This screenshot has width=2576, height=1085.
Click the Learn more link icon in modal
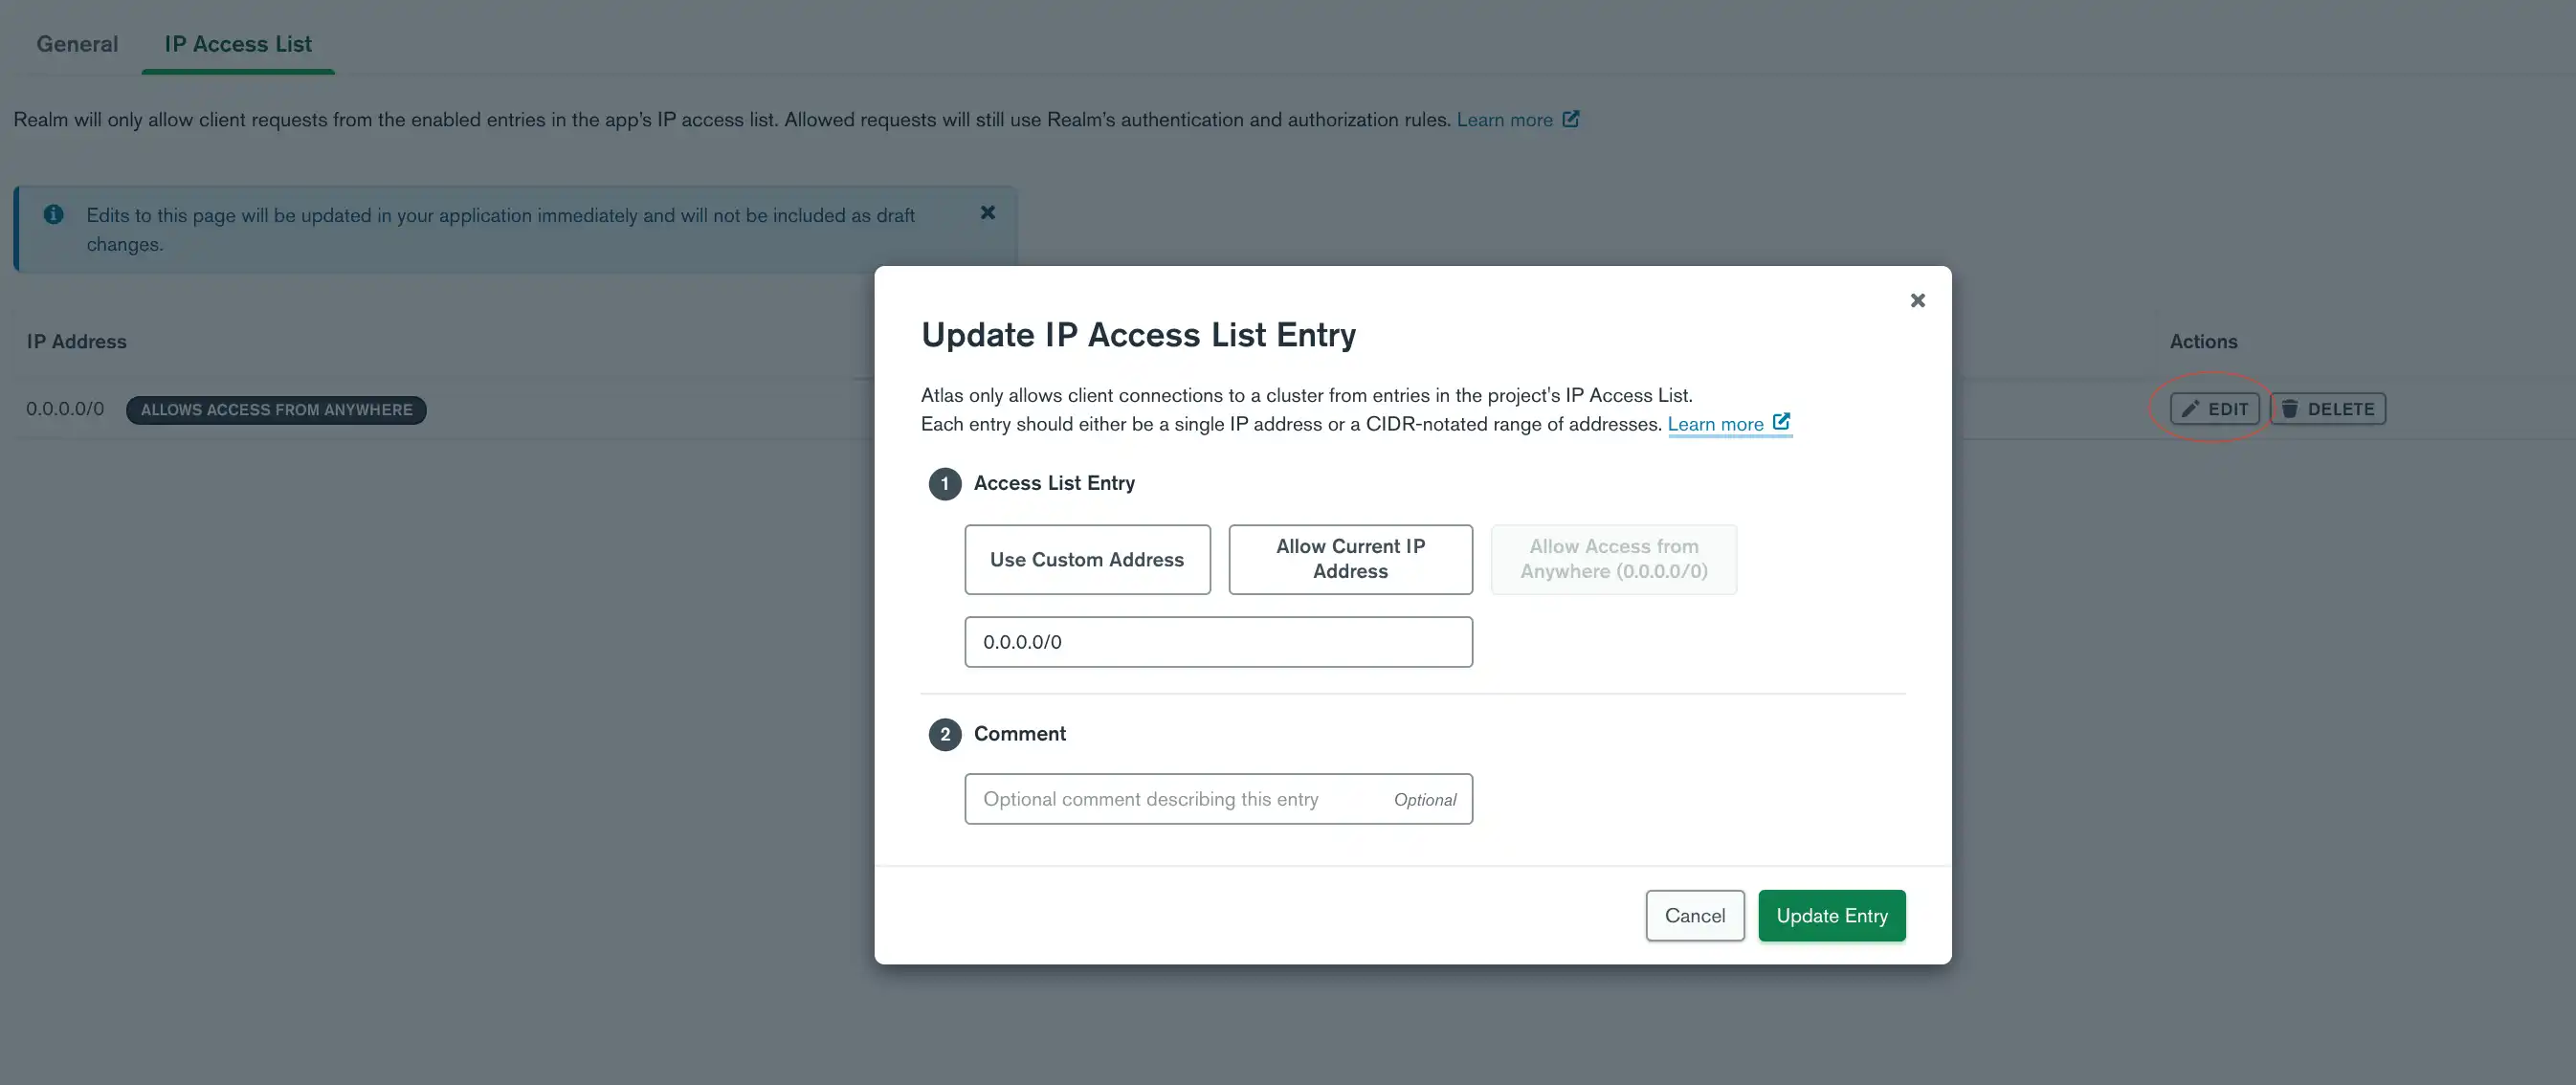1781,424
